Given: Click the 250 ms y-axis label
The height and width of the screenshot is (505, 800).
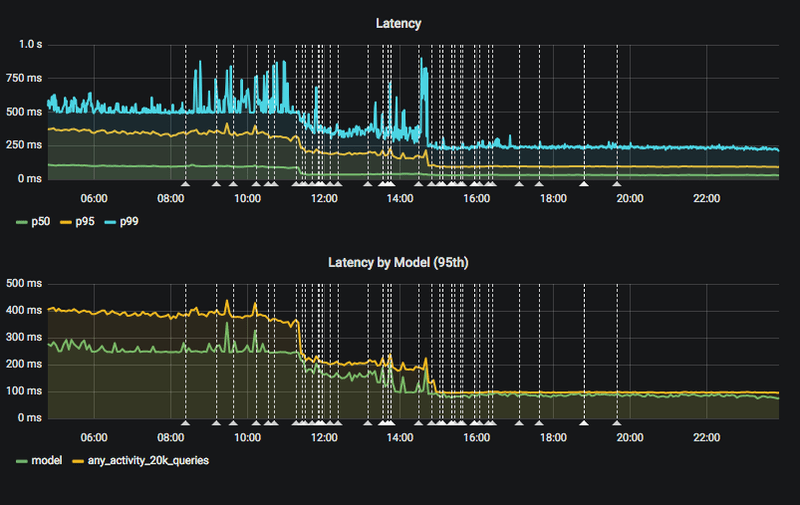Looking at the screenshot, I should point(24,145).
